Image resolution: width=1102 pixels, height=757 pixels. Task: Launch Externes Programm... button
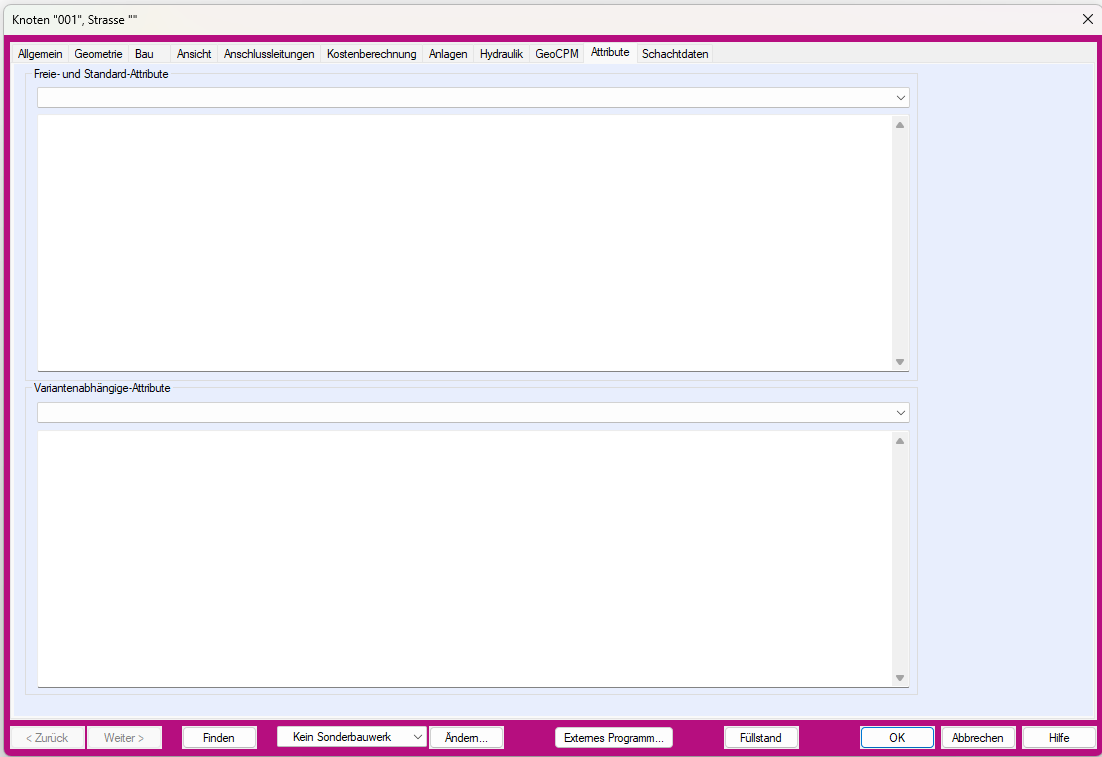click(x=613, y=738)
